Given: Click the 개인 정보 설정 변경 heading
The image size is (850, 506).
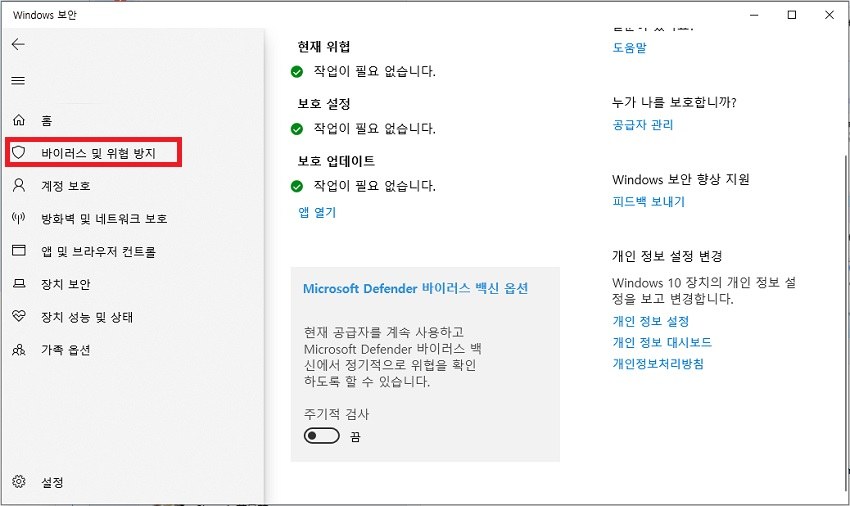Looking at the screenshot, I should coord(667,256).
